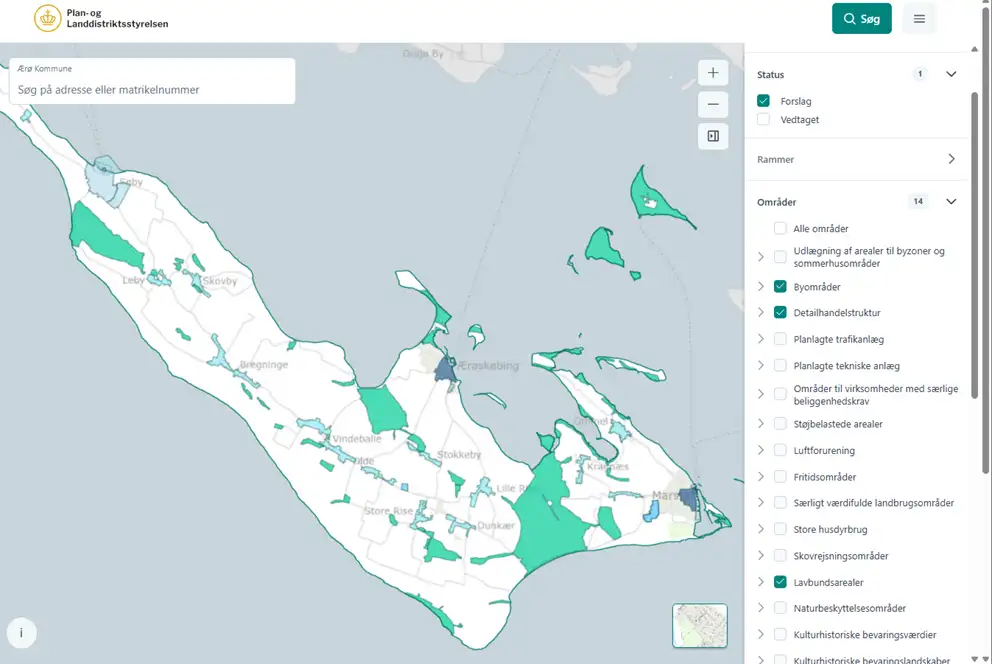Click the info icon at bottom left

[21, 632]
